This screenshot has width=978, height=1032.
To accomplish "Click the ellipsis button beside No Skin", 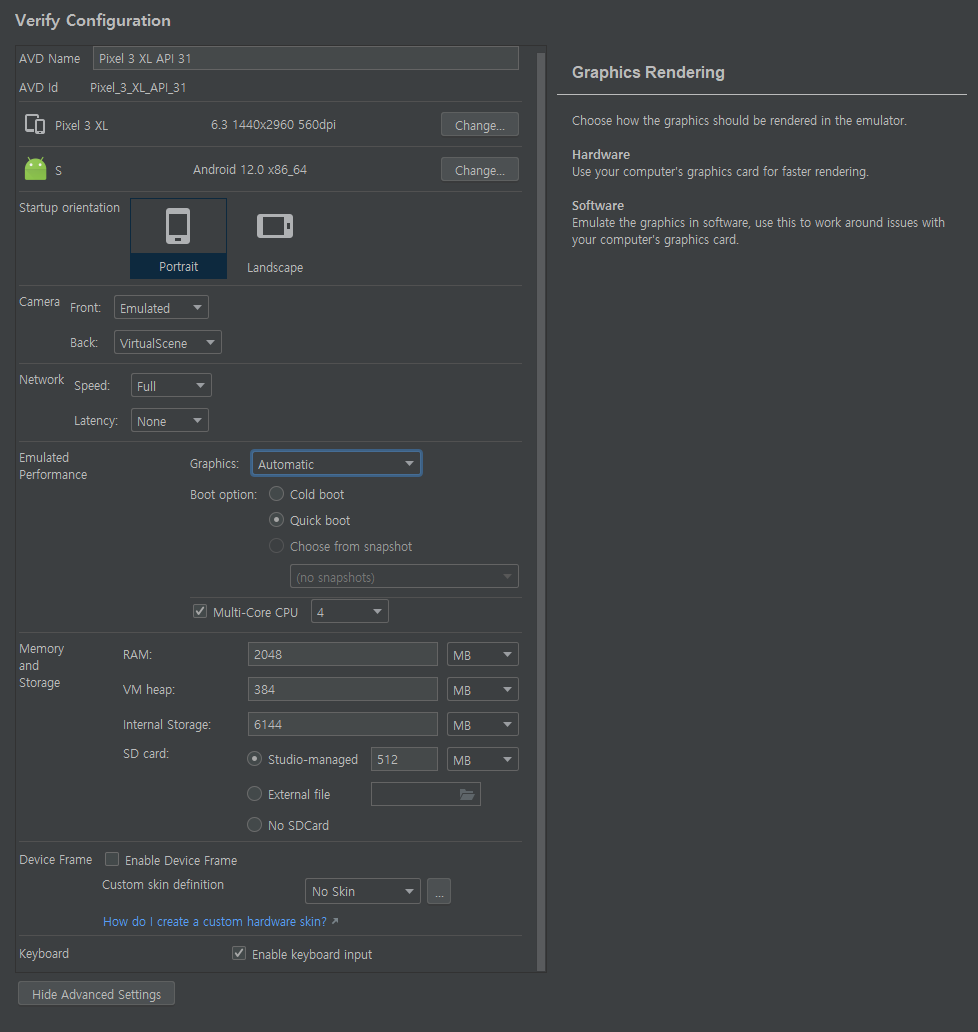I will click(439, 891).
